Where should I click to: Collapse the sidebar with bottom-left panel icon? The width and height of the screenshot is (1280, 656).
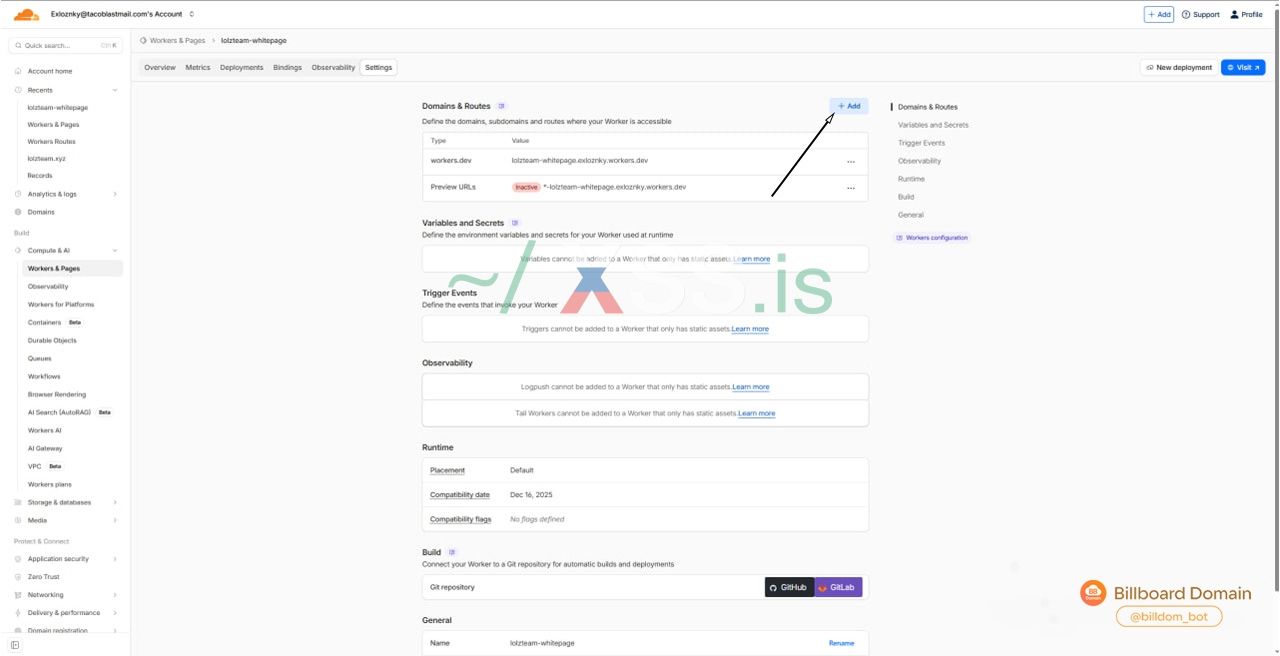[15, 645]
